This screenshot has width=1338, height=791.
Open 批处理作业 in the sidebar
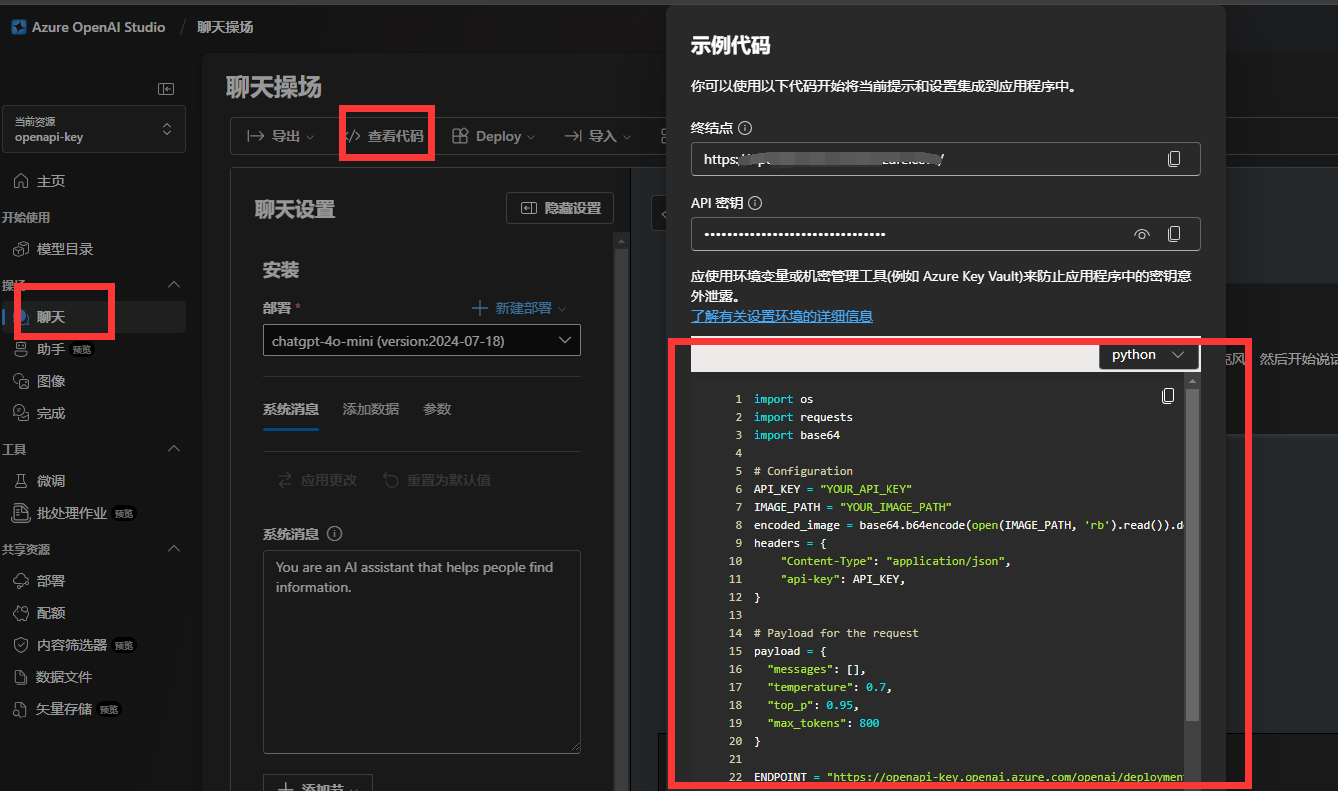72,513
